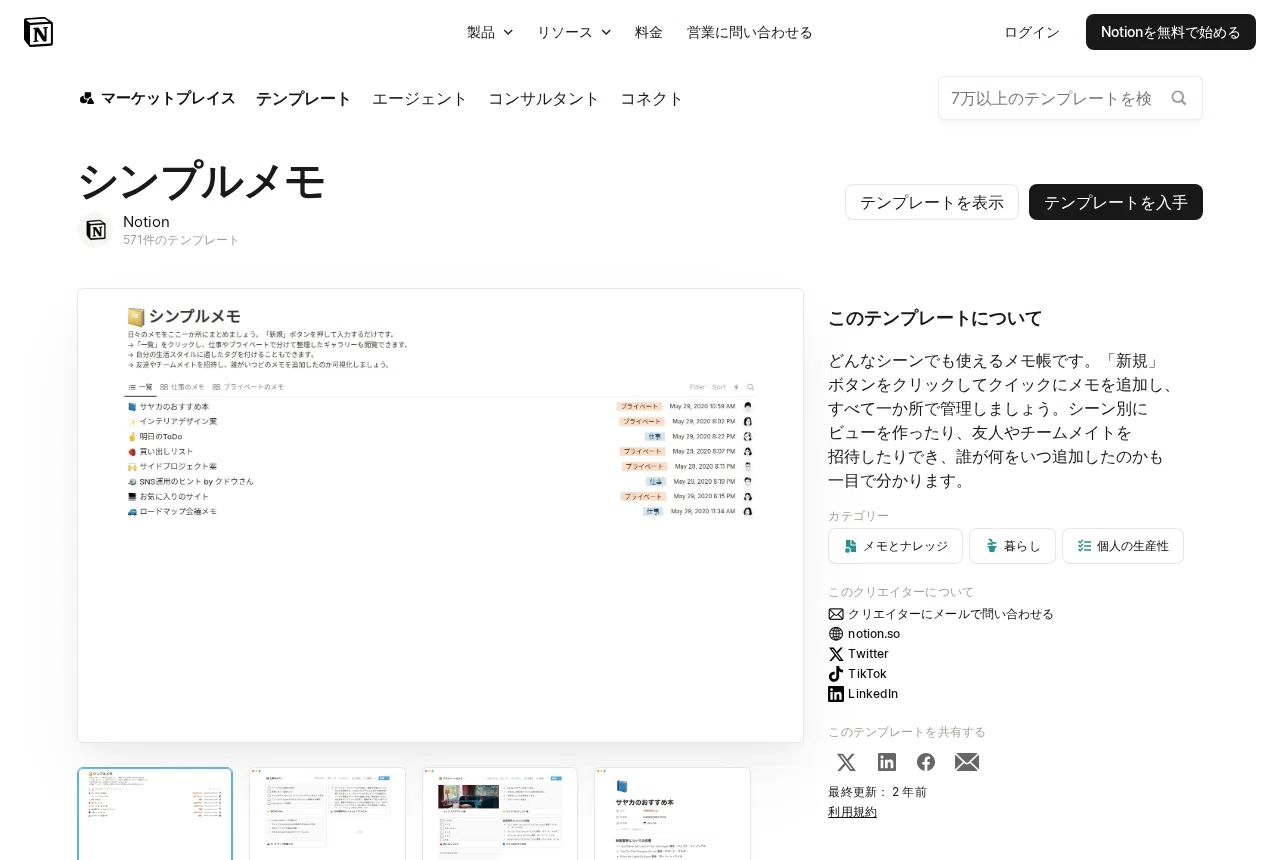
Task: Select the サヤカのおすすめ本 preview thumbnail
Action: tap(672, 814)
